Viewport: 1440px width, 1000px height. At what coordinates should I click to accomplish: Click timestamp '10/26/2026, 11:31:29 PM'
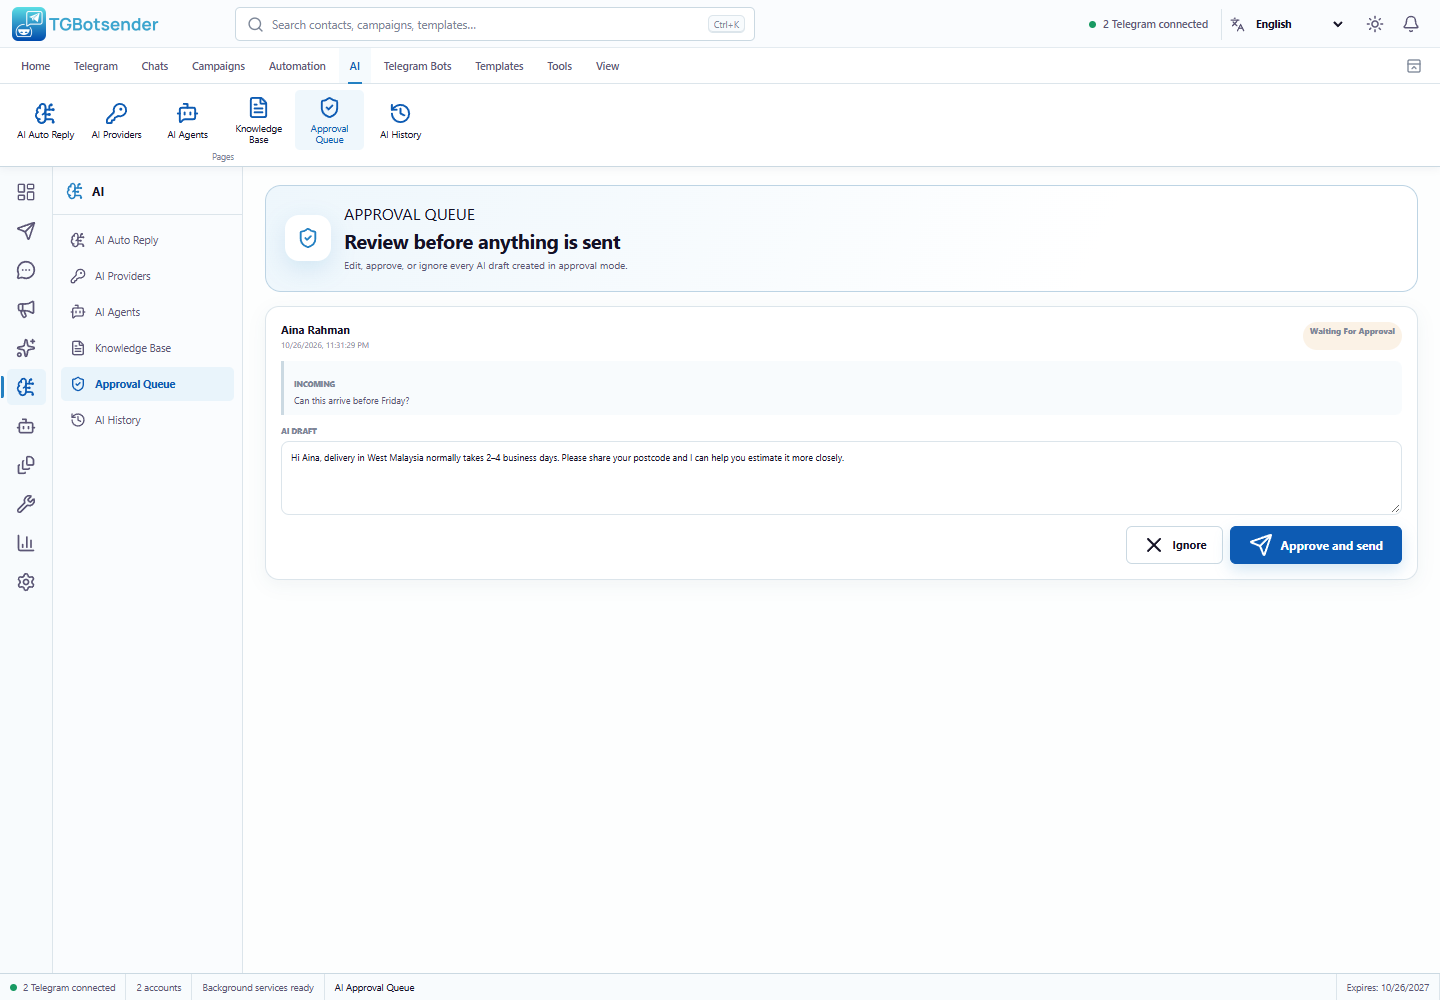[325, 345]
